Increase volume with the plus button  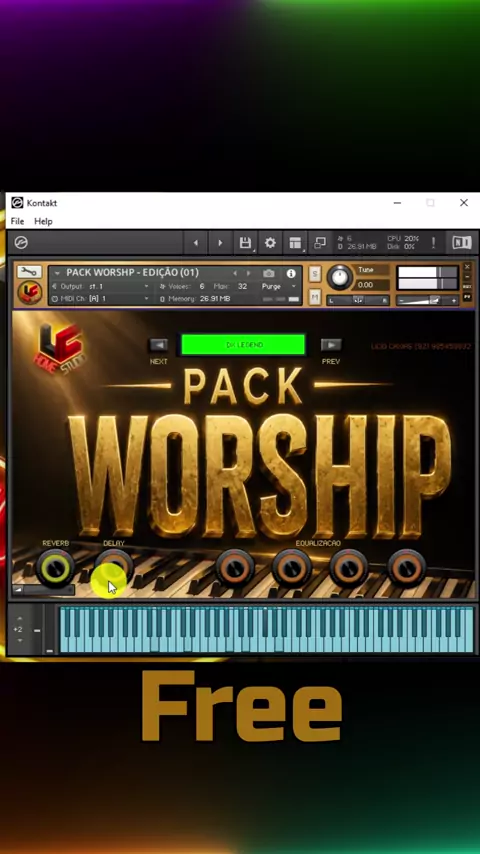(x=453, y=301)
